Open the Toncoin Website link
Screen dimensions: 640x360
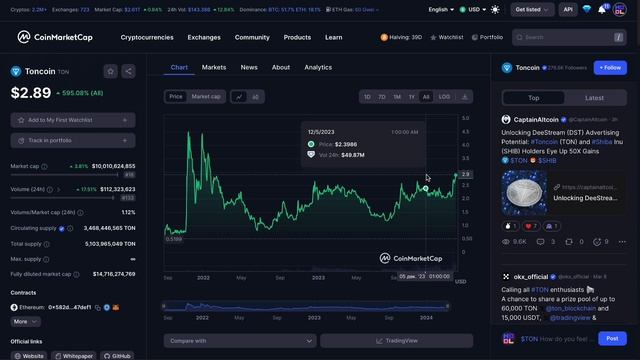29,356
